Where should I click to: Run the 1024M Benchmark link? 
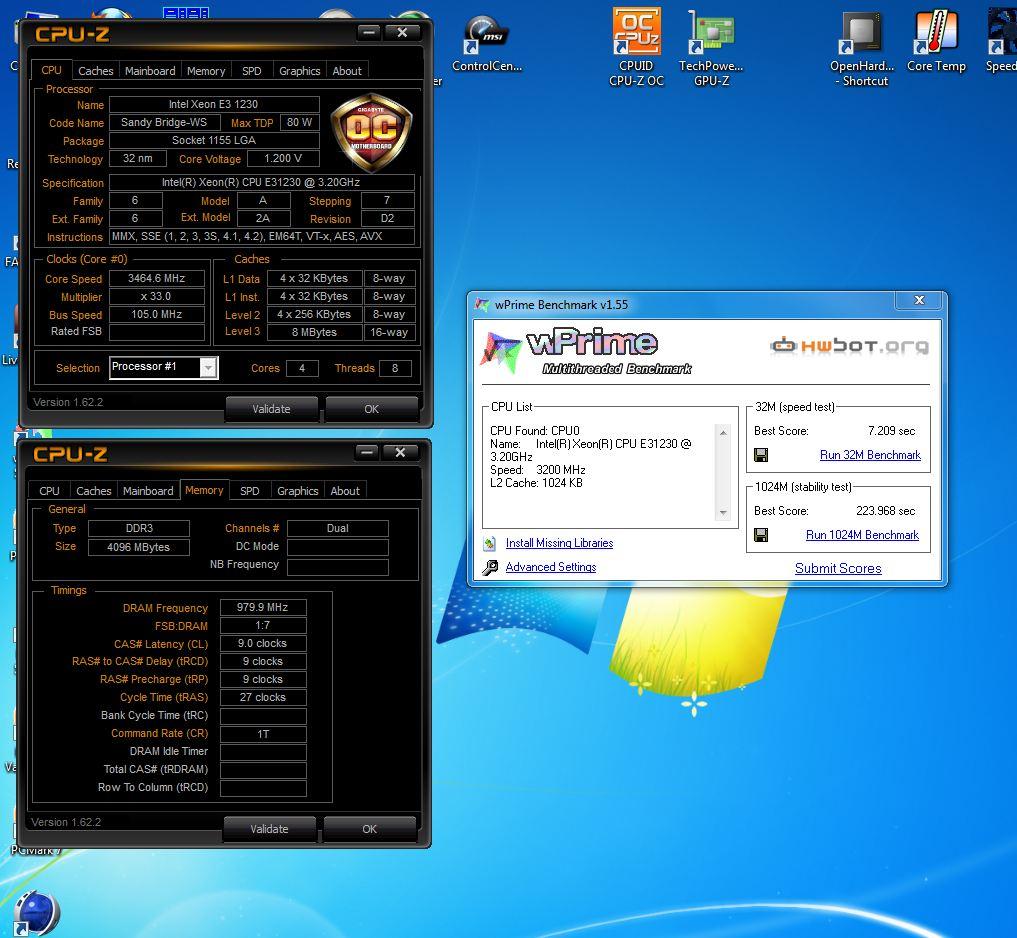(x=862, y=535)
